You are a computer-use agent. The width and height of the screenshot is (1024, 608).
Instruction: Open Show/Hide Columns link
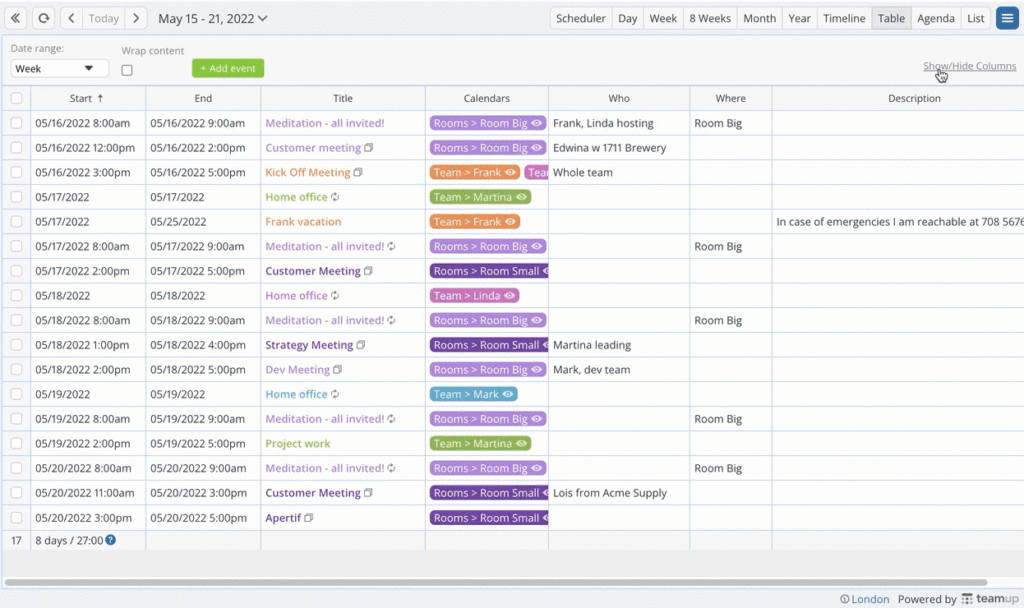tap(969, 66)
